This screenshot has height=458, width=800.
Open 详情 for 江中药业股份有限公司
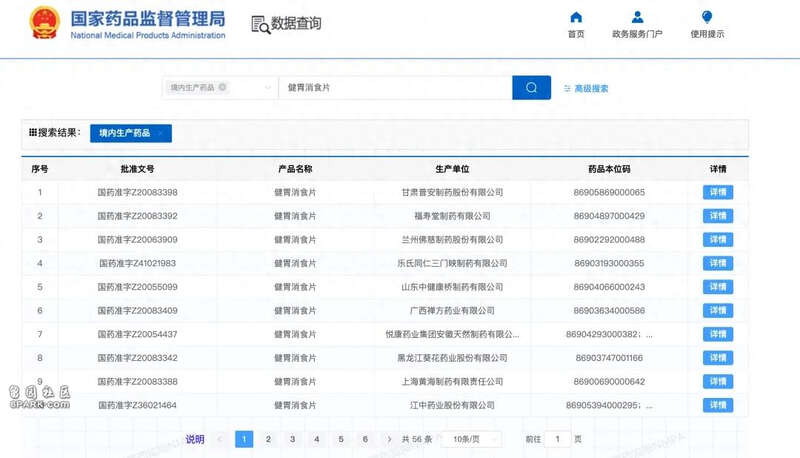(717, 405)
